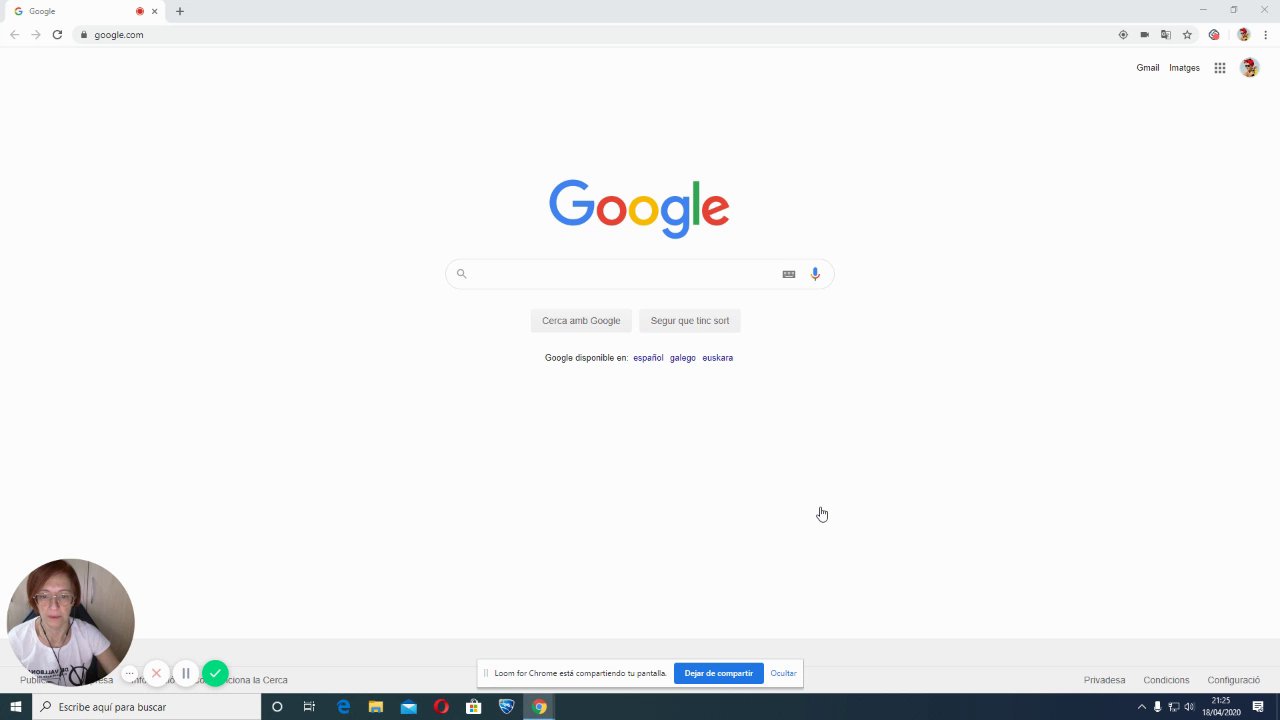Cancel the Loom recording with the X
1280x720 pixels.
[x=156, y=673]
